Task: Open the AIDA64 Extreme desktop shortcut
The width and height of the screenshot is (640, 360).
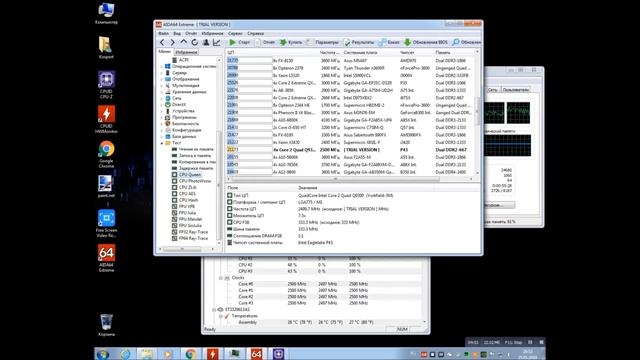Action: (x=106, y=258)
